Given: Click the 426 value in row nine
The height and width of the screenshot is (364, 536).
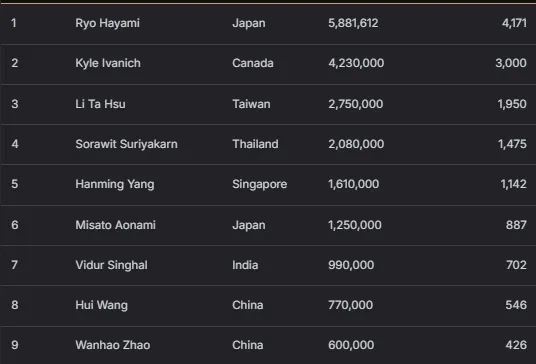Looking at the screenshot, I should click(x=516, y=345).
